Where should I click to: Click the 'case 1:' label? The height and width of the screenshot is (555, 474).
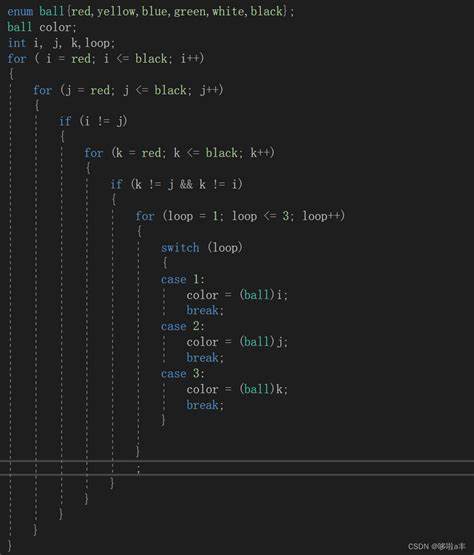coord(183,279)
